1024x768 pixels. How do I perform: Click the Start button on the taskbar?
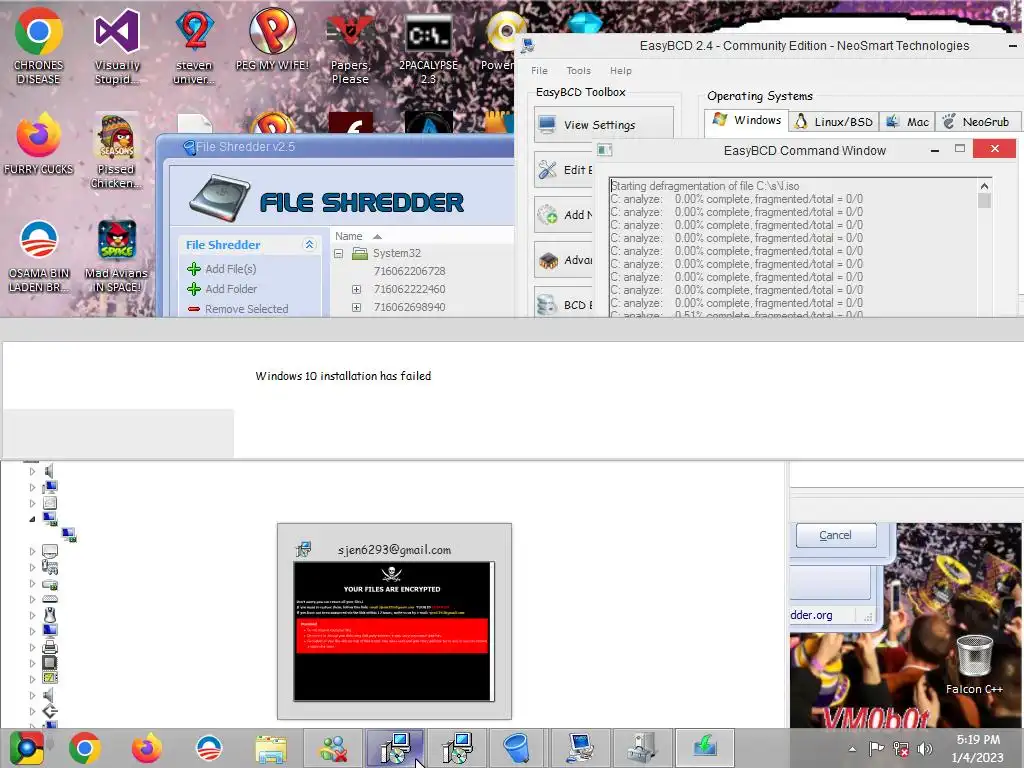[x=26, y=748]
